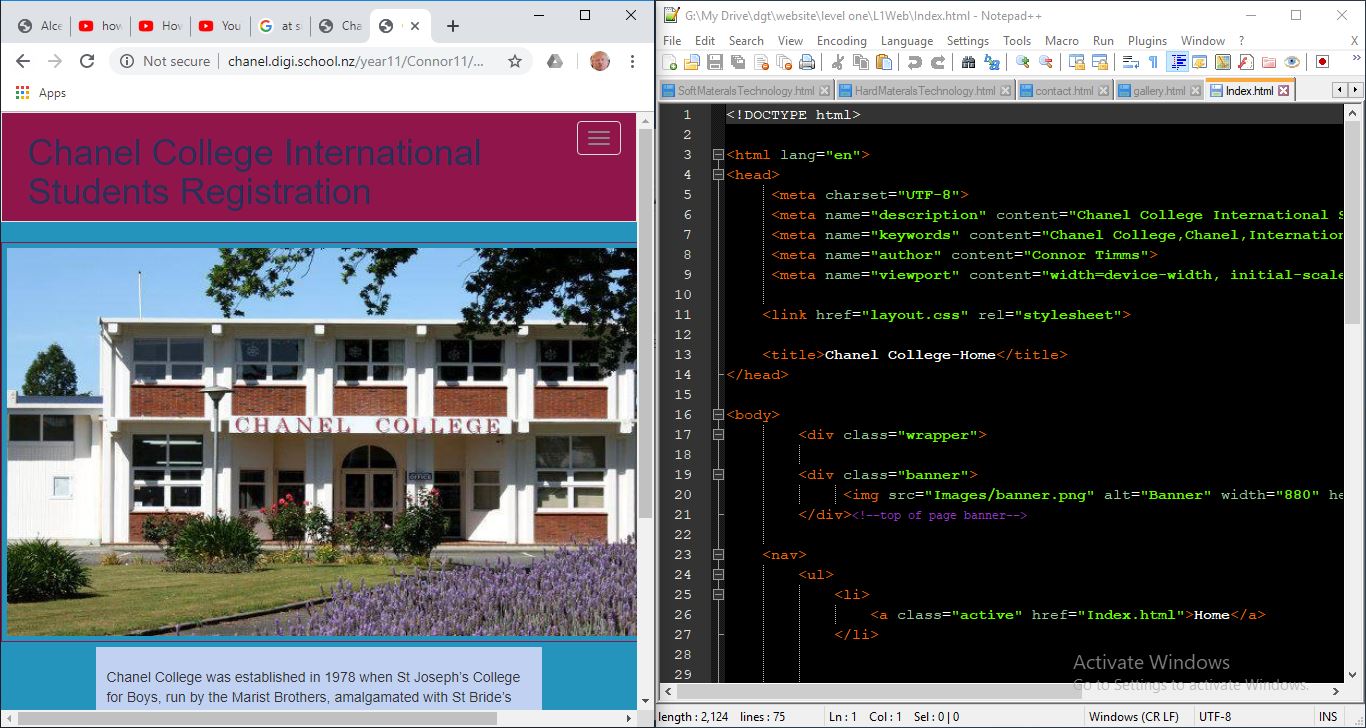Switch to the gallery.html tab
Viewport: 1366px width, 728px height.
click(1158, 91)
